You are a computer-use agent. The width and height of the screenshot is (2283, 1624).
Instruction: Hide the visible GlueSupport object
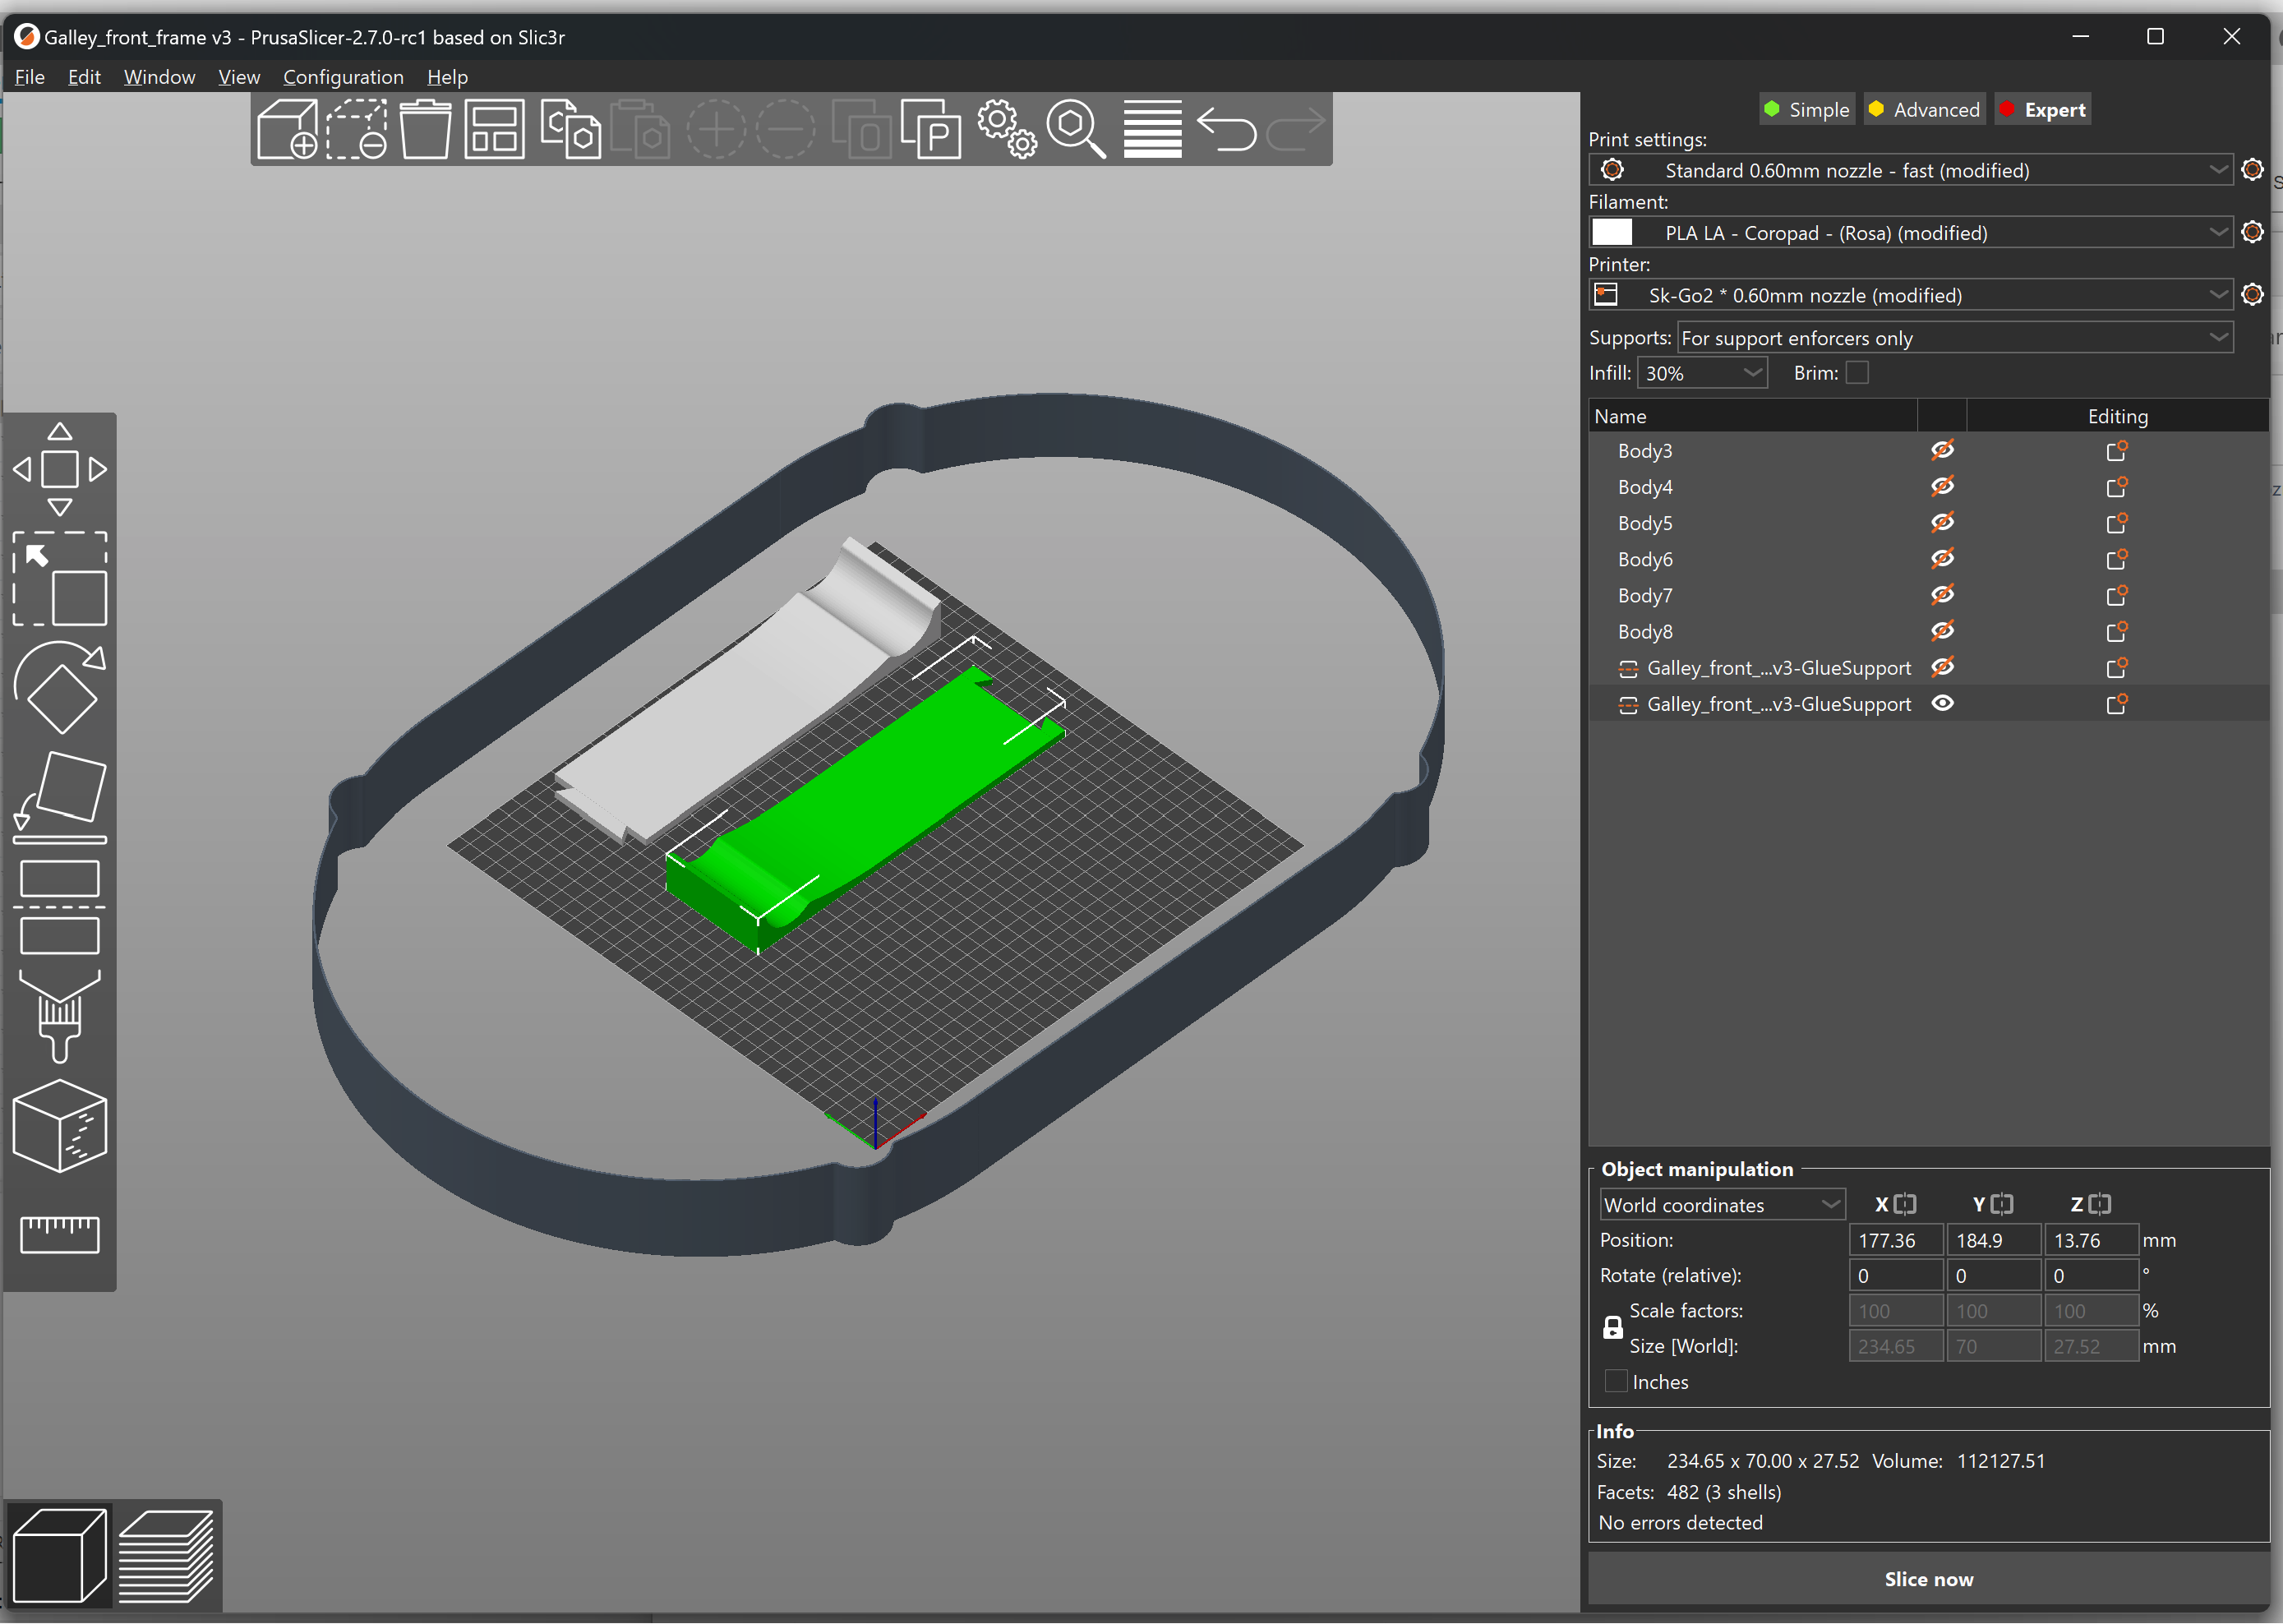(1942, 703)
